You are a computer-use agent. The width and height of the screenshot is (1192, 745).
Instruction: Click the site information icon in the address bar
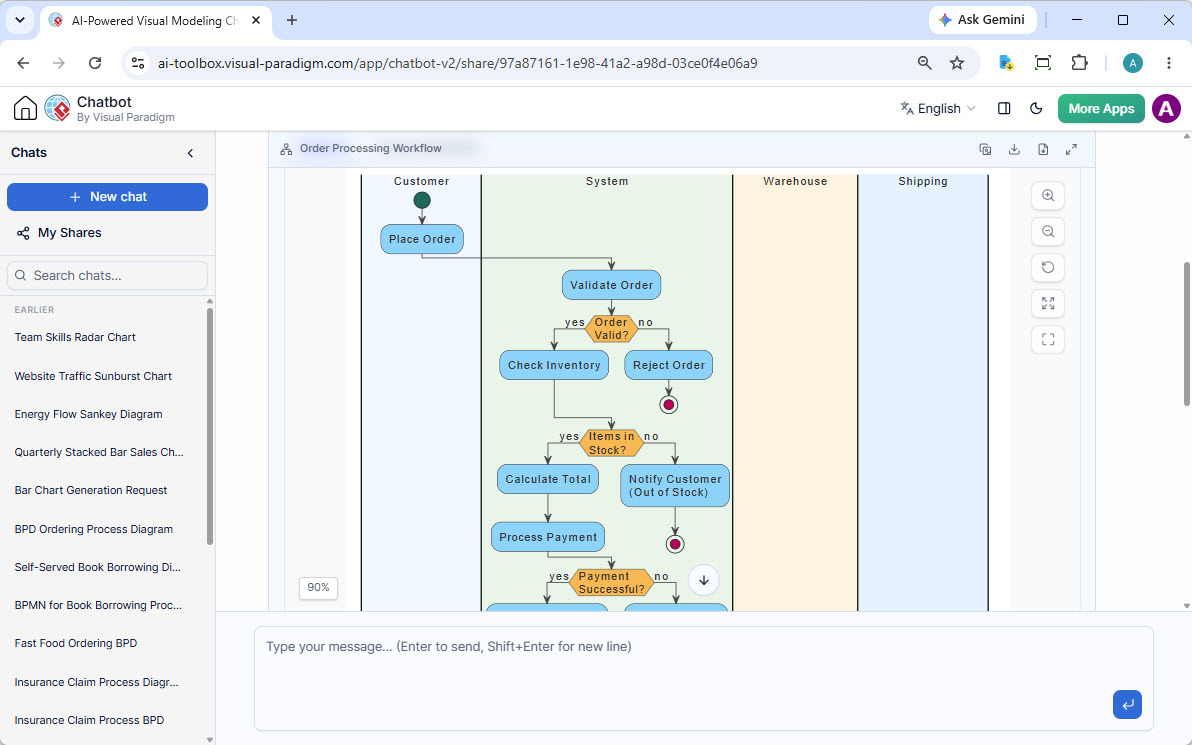pyautogui.click(x=138, y=63)
